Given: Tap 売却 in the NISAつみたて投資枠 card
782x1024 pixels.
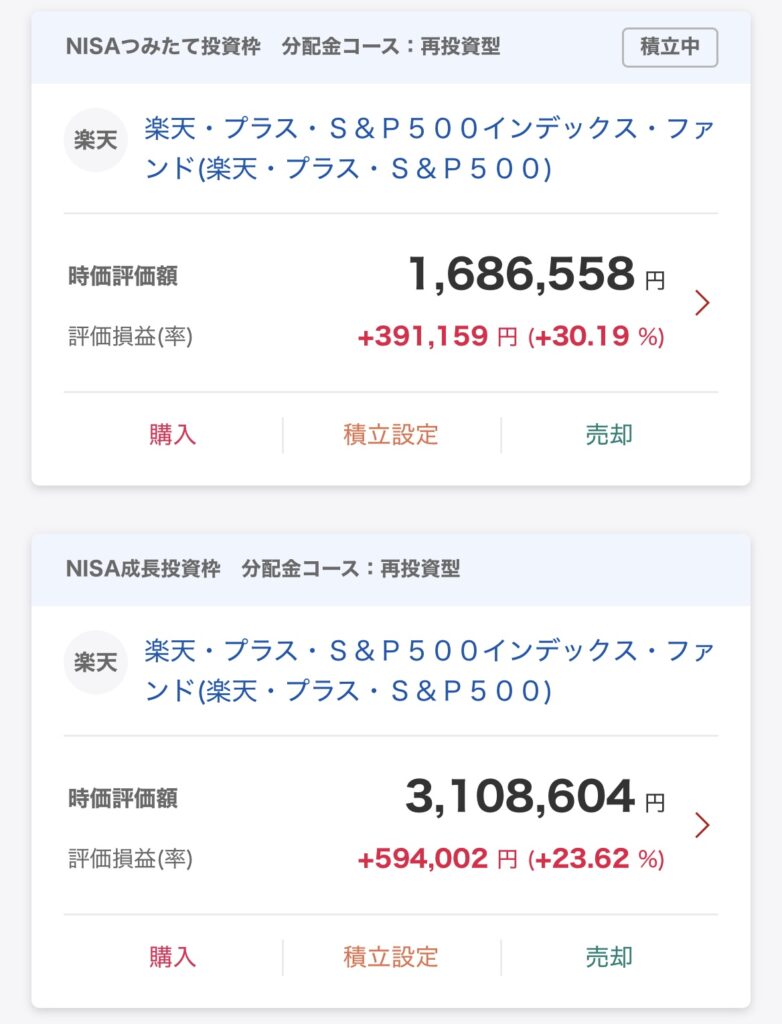Looking at the screenshot, I should pos(609,435).
